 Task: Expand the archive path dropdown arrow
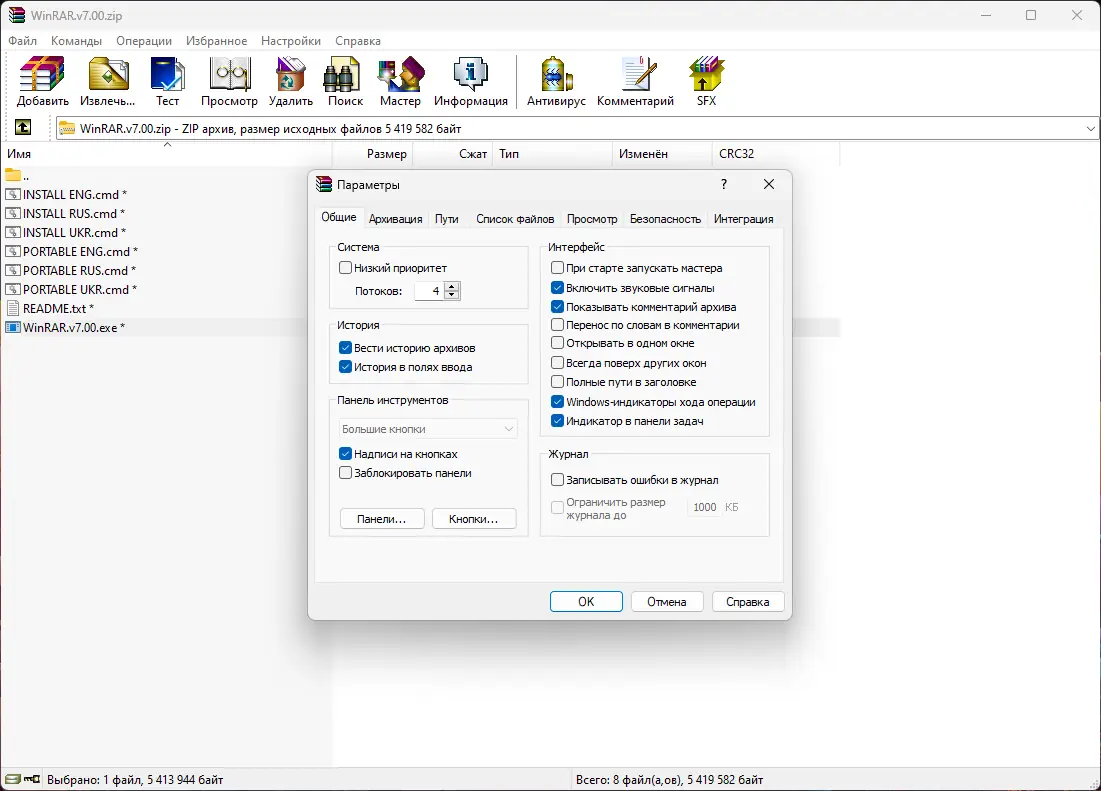click(x=1090, y=128)
